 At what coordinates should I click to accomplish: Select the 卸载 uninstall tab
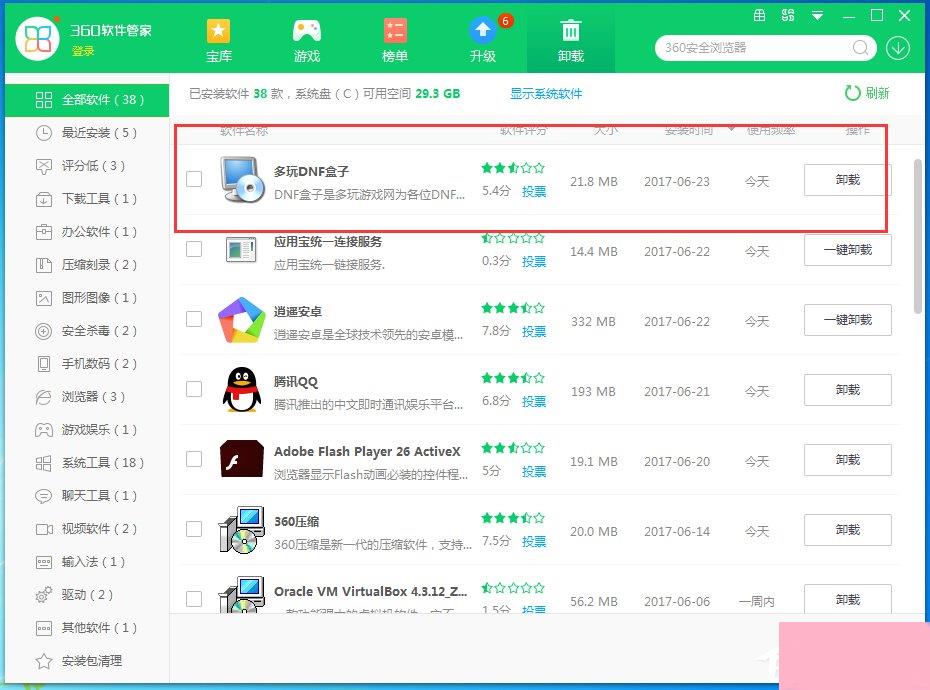pos(571,40)
